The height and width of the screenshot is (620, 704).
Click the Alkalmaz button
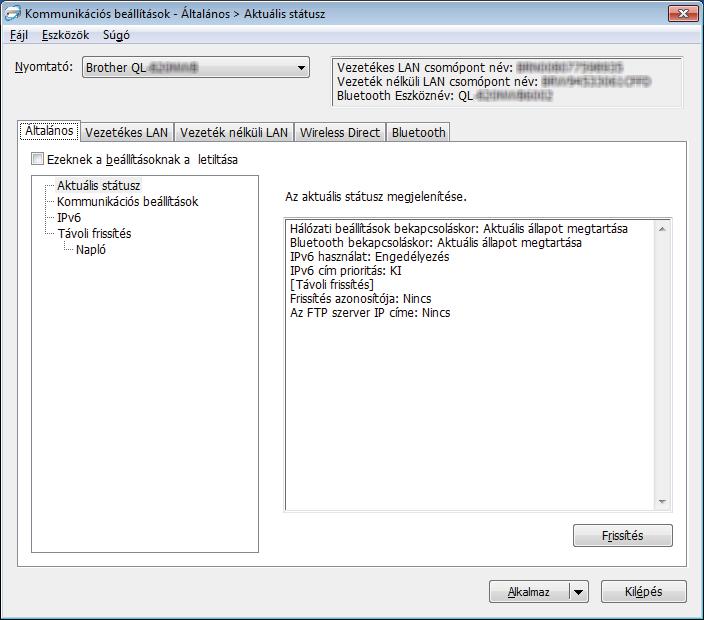tap(529, 592)
